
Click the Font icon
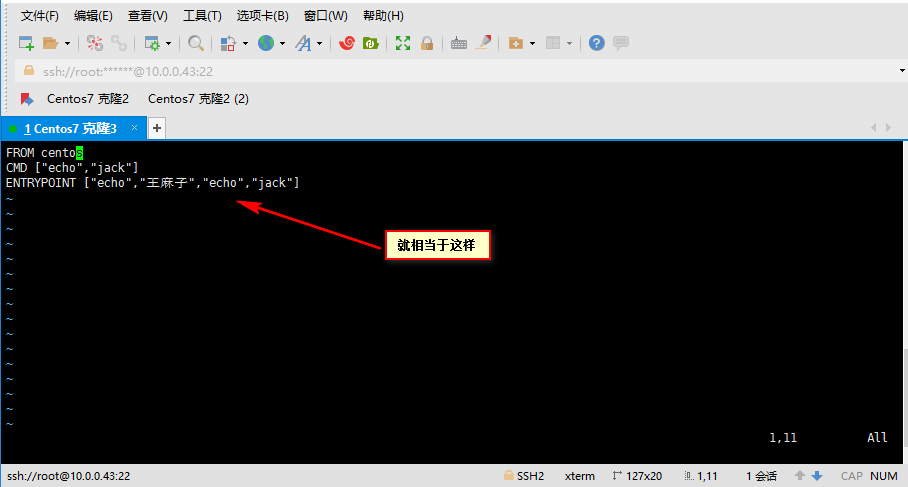click(x=303, y=43)
